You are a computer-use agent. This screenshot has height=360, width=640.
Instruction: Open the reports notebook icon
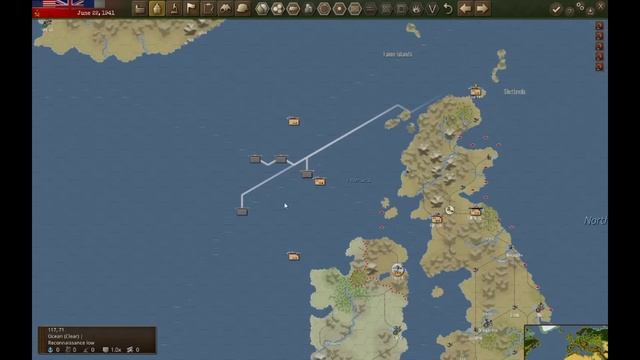coord(208,9)
